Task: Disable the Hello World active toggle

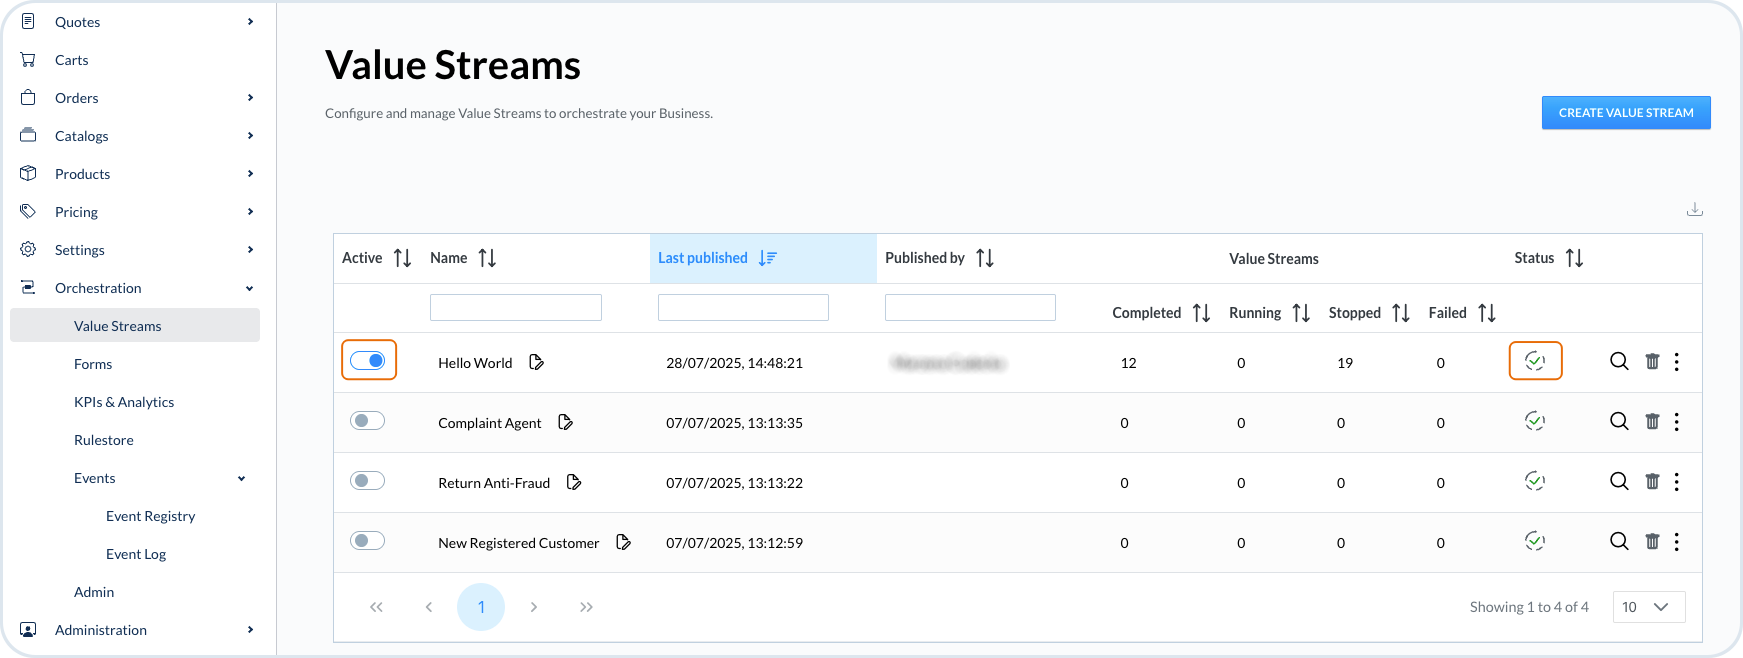Action: (368, 361)
